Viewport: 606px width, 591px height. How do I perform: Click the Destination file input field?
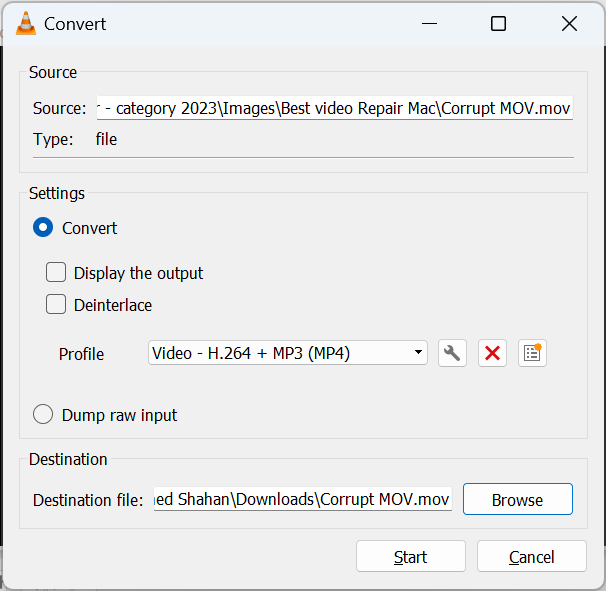pos(303,499)
